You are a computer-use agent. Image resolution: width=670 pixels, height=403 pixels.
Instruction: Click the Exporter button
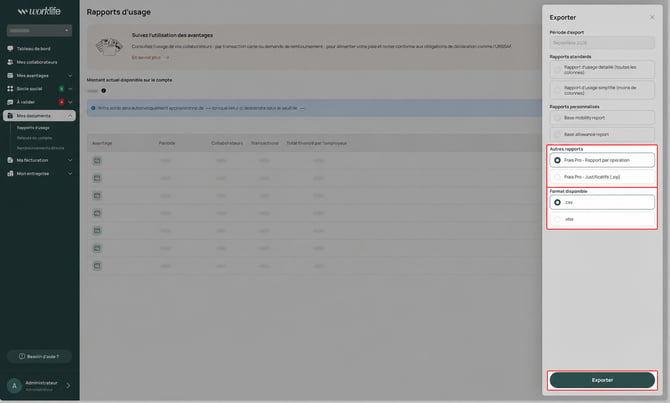click(x=602, y=380)
